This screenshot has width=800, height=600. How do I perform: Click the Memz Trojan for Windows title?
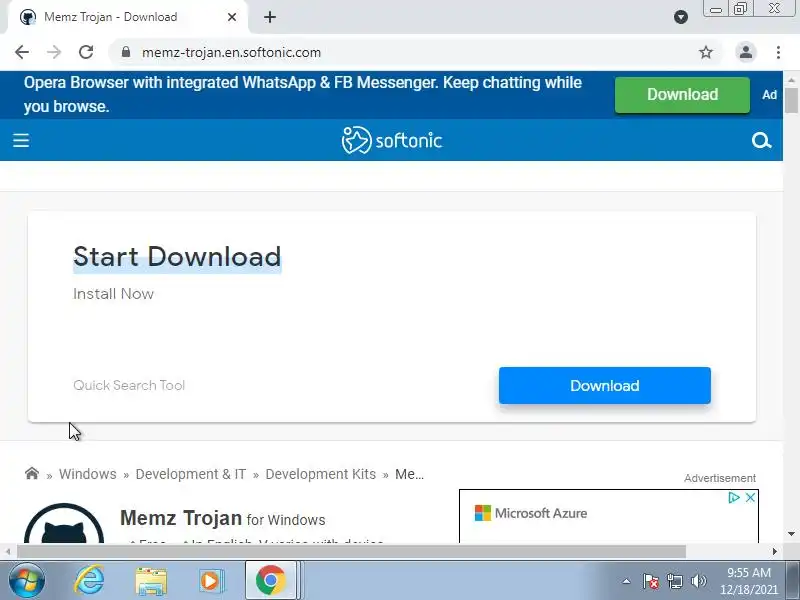(222, 518)
